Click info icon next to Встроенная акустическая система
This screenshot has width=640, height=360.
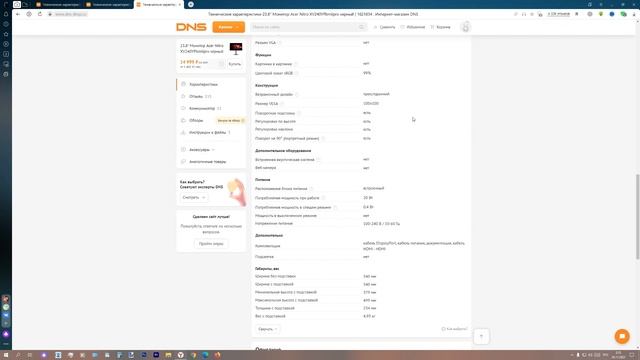point(318,160)
